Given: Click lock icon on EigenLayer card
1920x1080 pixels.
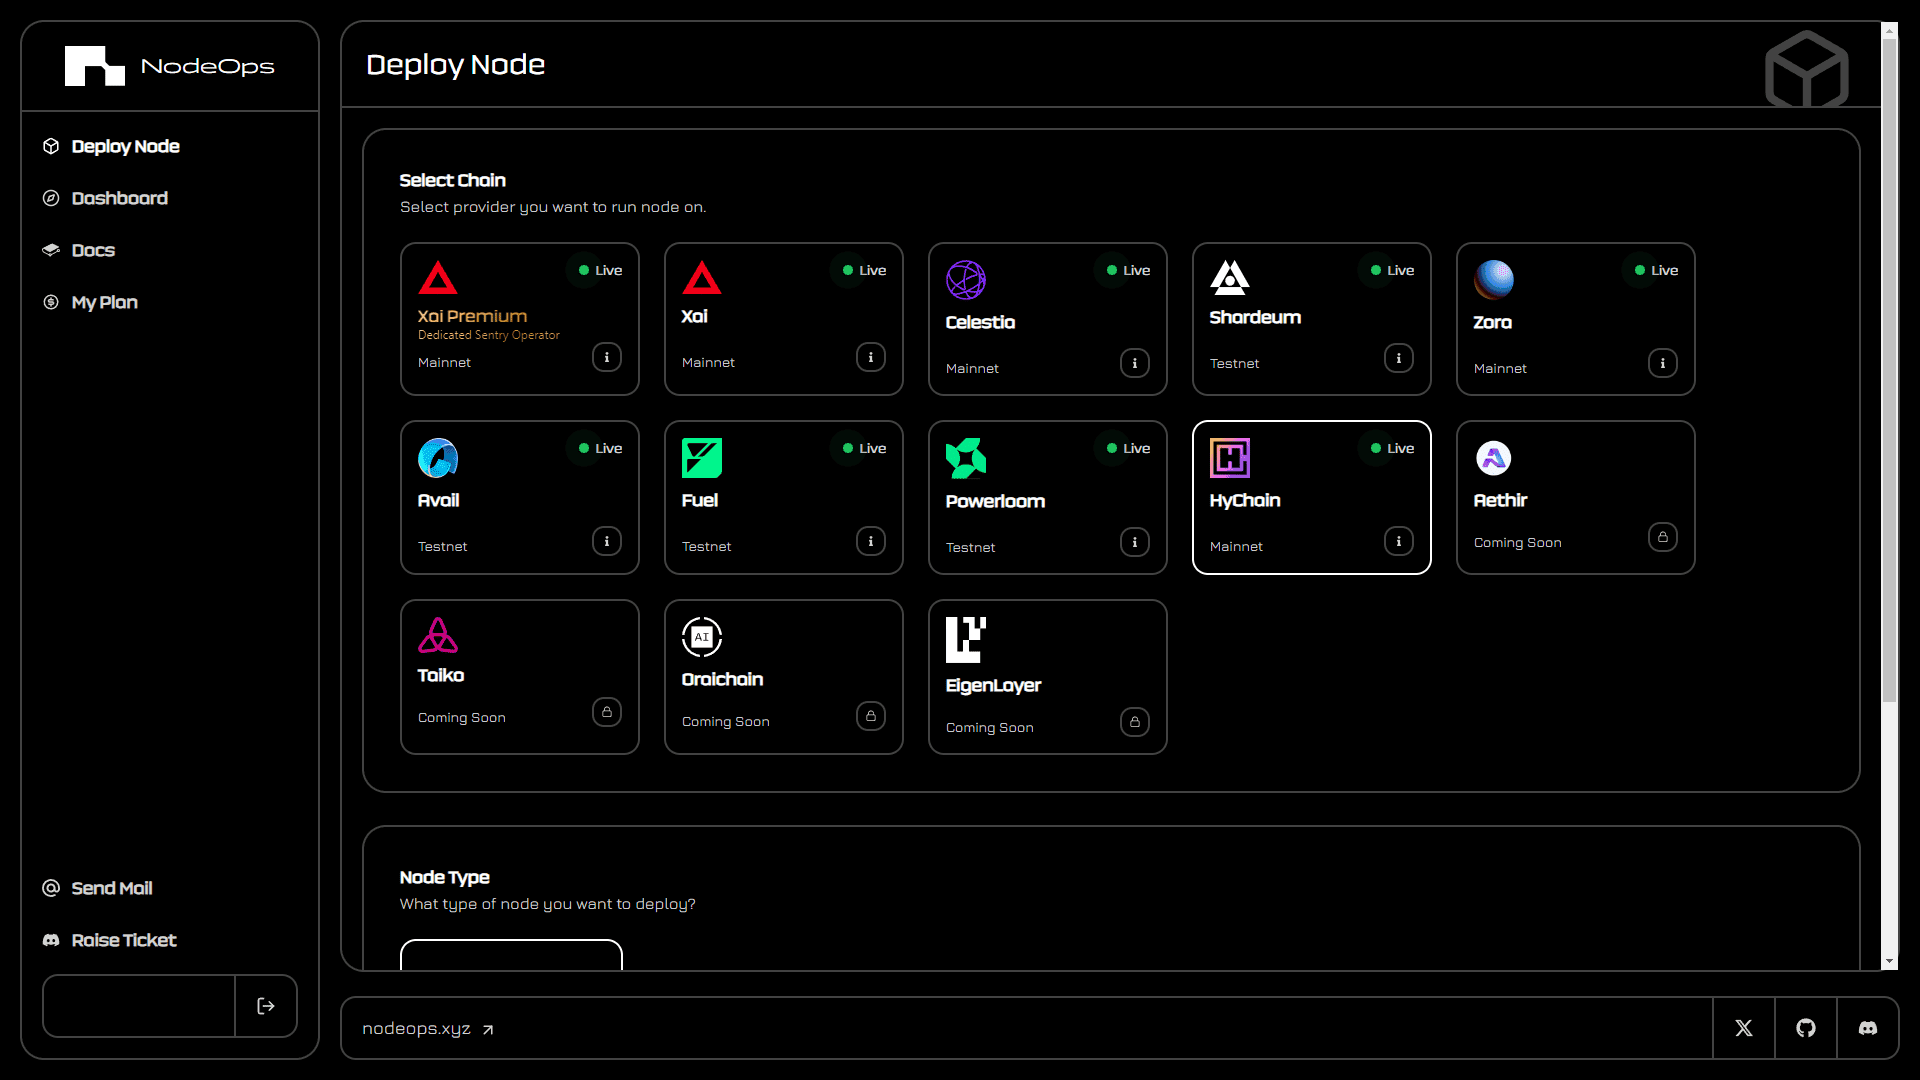Looking at the screenshot, I should pos(1134,722).
